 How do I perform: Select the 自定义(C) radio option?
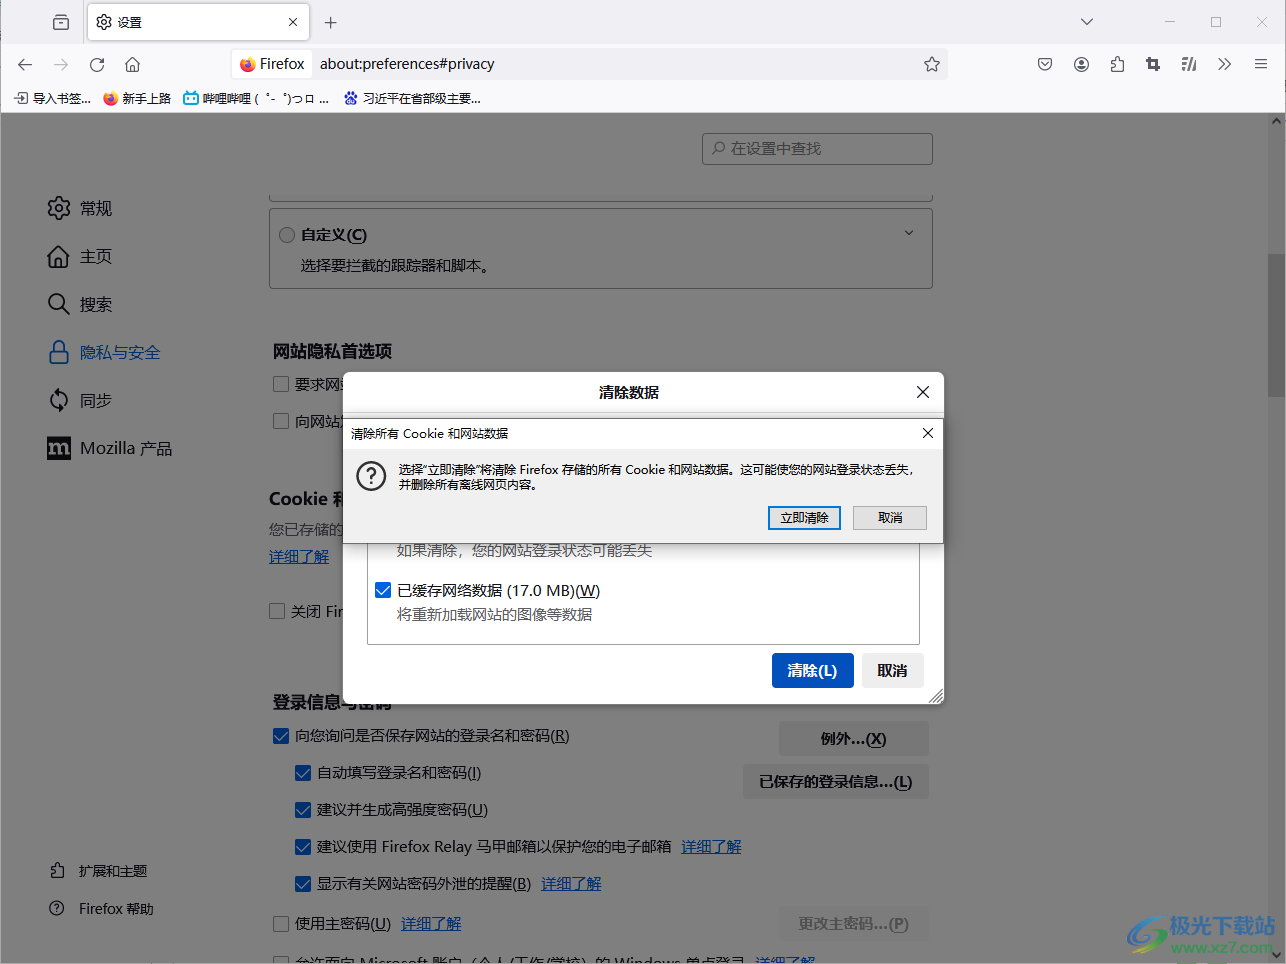coord(287,235)
